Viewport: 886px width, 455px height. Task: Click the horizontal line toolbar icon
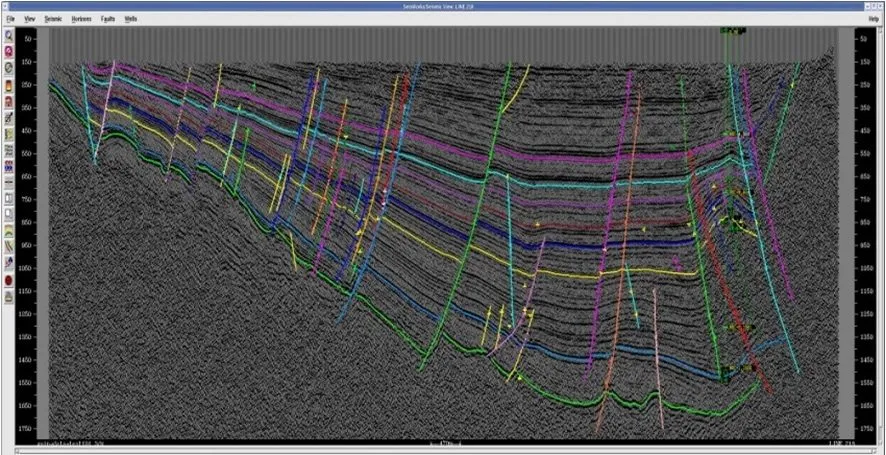point(10,180)
